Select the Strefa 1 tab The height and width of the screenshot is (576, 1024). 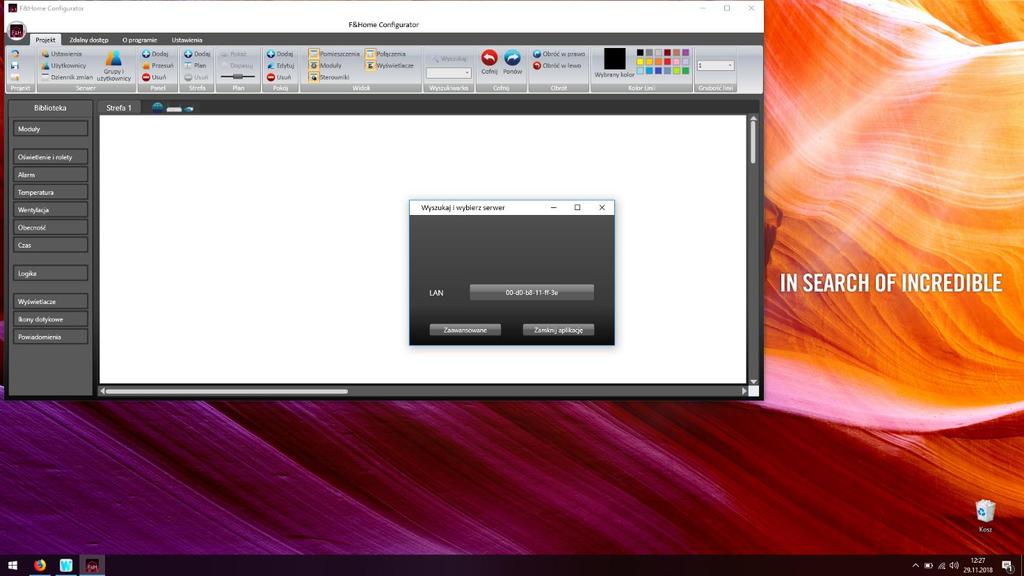(119, 108)
